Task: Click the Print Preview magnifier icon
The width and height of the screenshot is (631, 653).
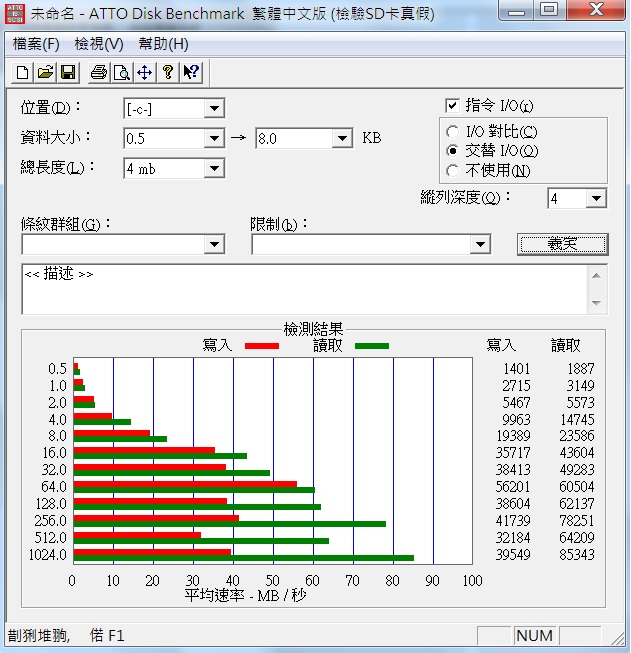Action: [x=122, y=72]
